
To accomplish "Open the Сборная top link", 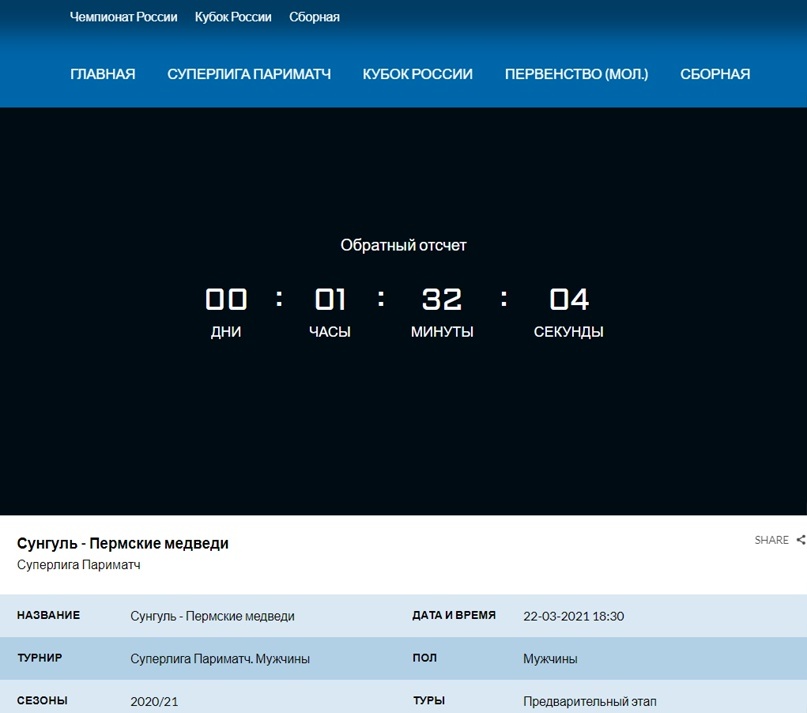I will tap(314, 17).
